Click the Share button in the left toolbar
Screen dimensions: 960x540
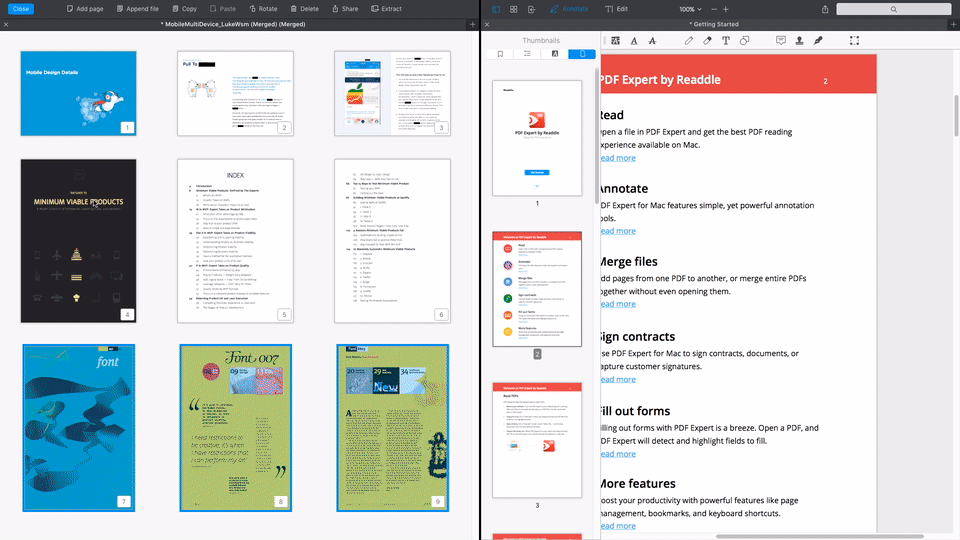coord(345,9)
